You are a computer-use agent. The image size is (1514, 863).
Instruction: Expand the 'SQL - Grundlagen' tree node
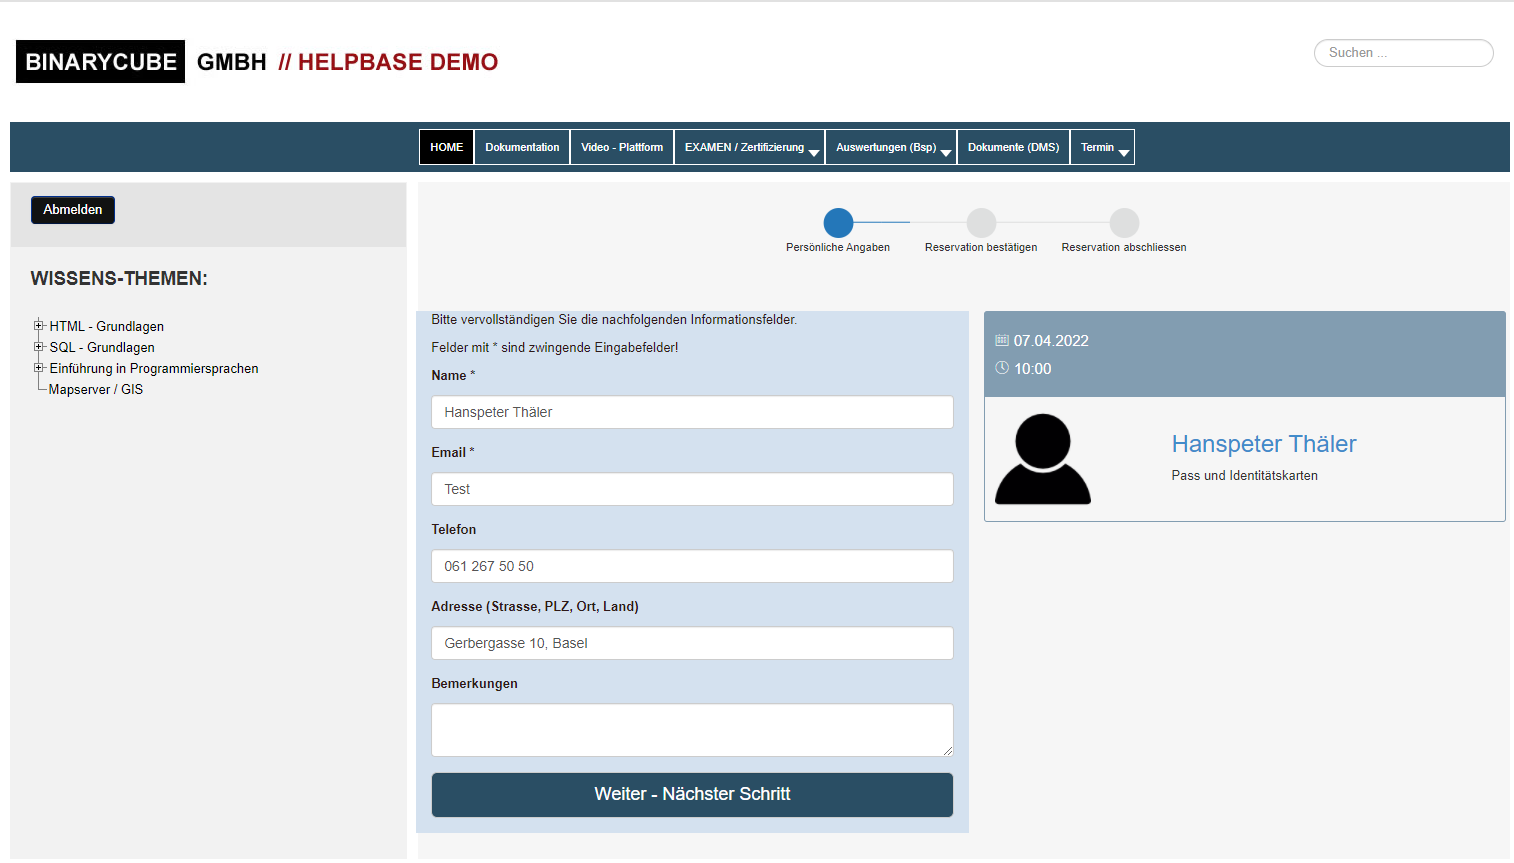pos(37,346)
